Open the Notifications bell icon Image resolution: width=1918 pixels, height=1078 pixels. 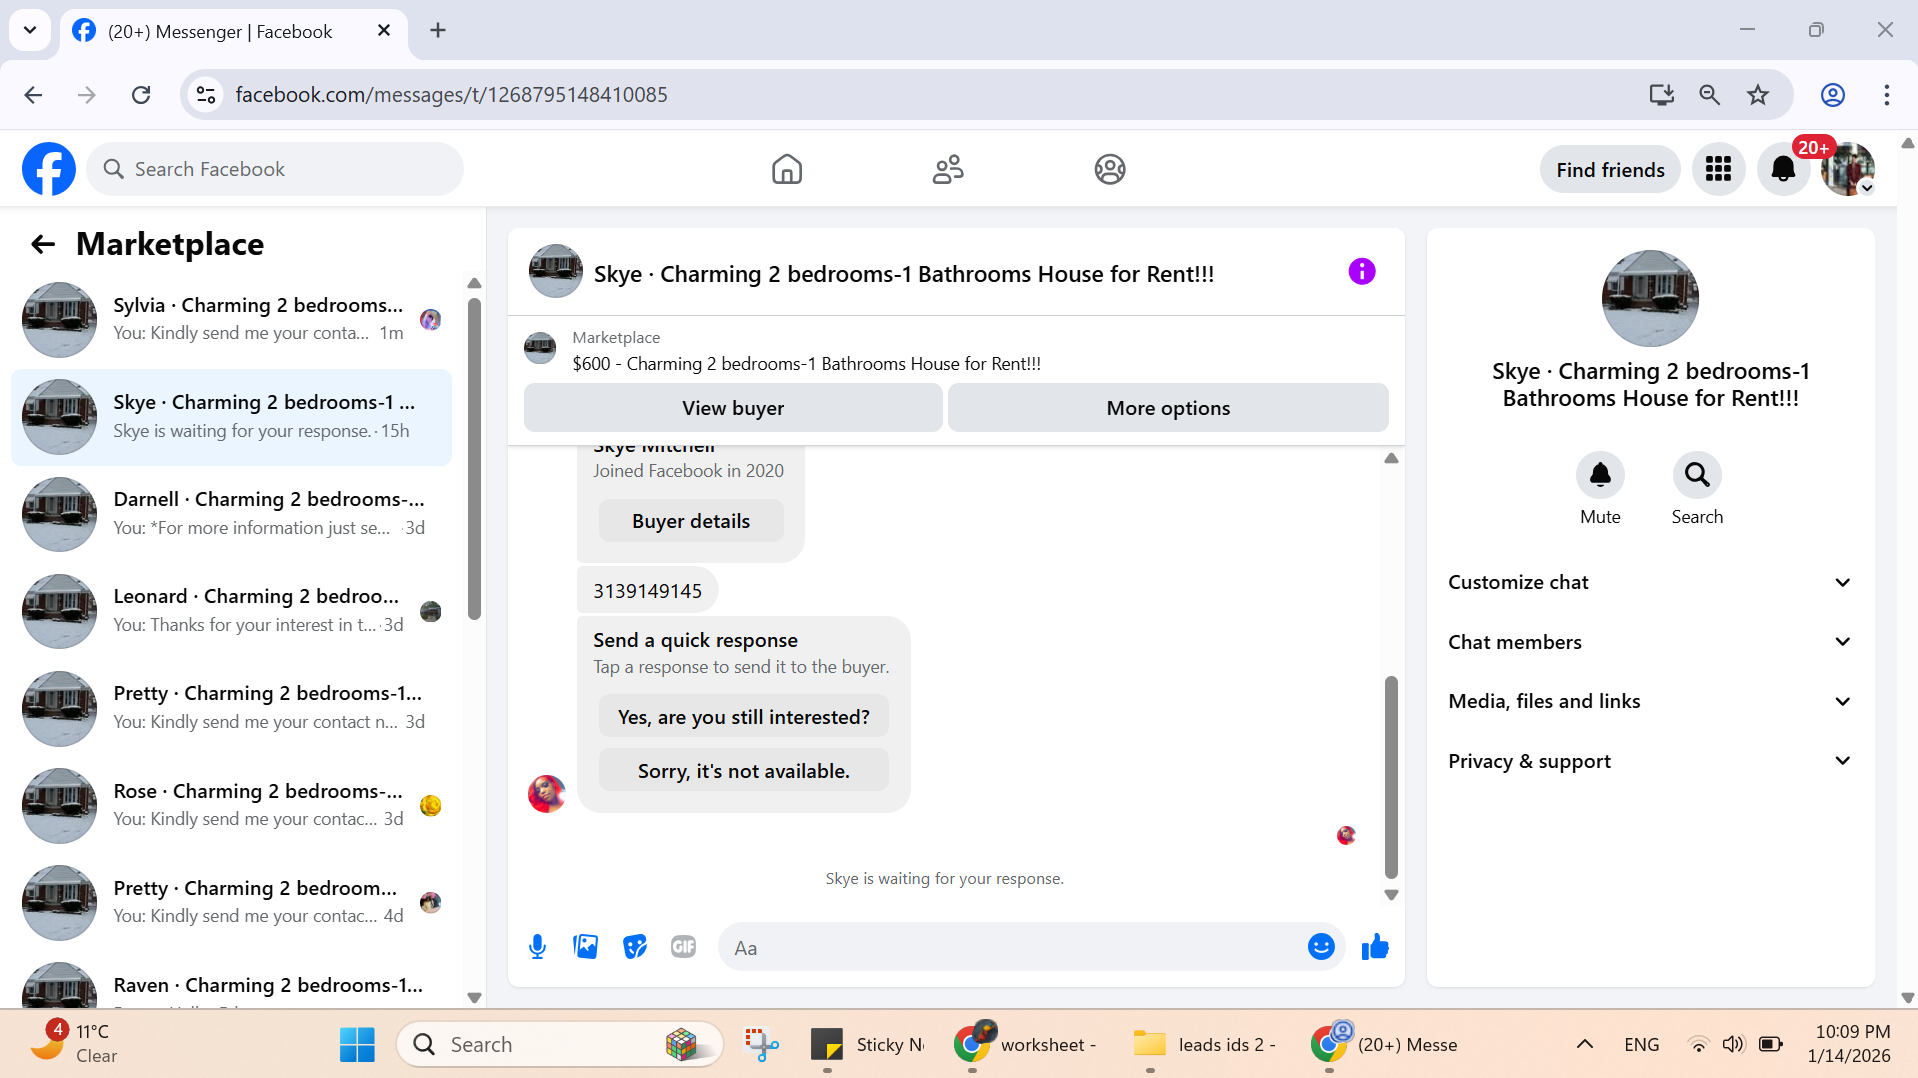click(x=1783, y=169)
